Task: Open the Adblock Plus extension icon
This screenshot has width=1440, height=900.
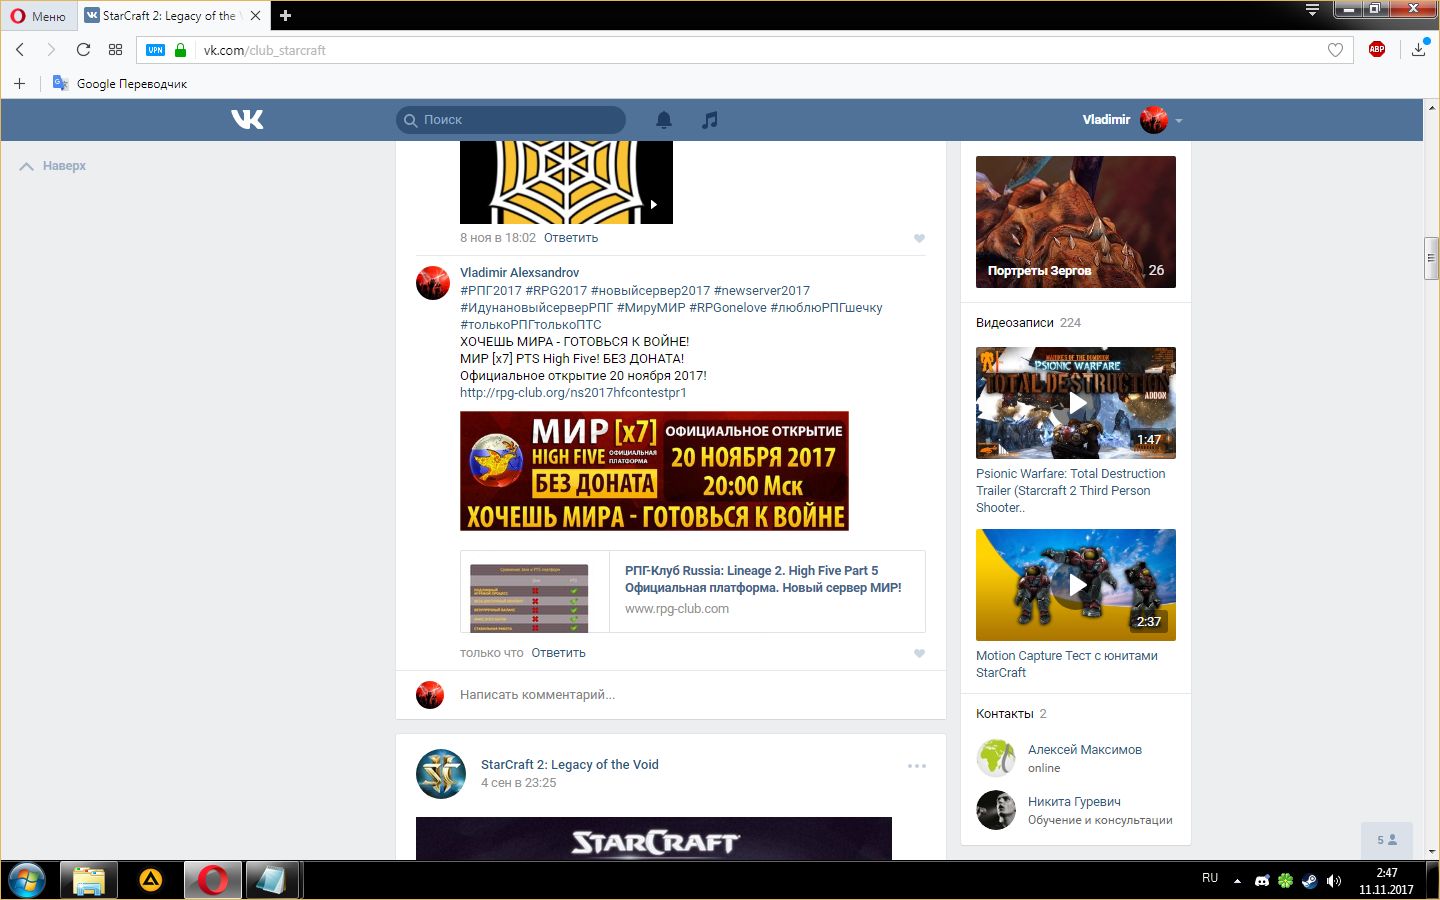Action: tap(1377, 49)
